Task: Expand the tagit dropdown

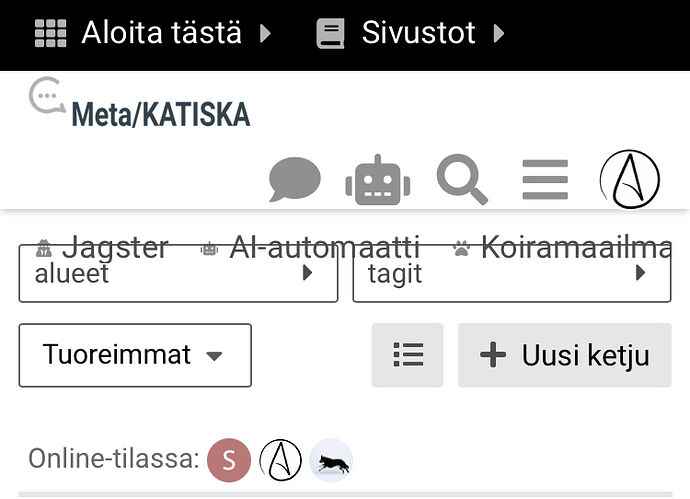Action: (x=512, y=273)
